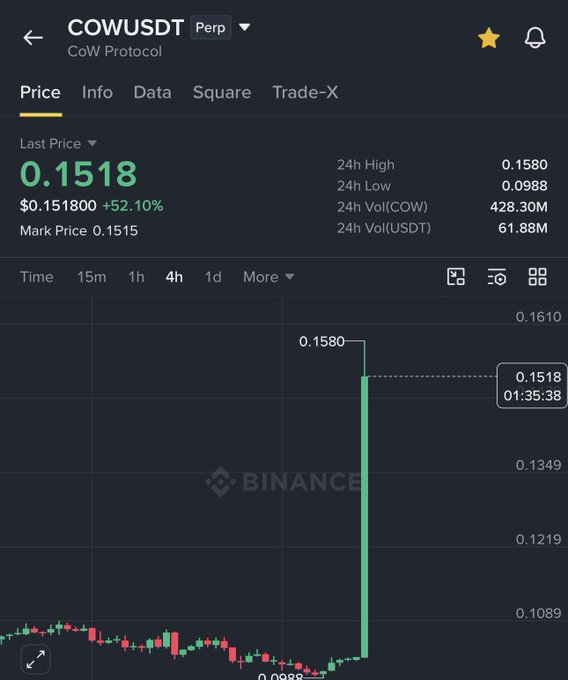Open the chart indicator settings icon
This screenshot has height=680, width=568.
pos(496,277)
